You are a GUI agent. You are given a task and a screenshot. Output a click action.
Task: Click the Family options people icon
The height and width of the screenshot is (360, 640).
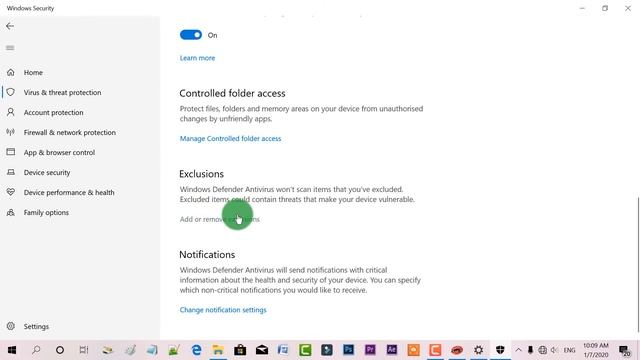point(11,212)
